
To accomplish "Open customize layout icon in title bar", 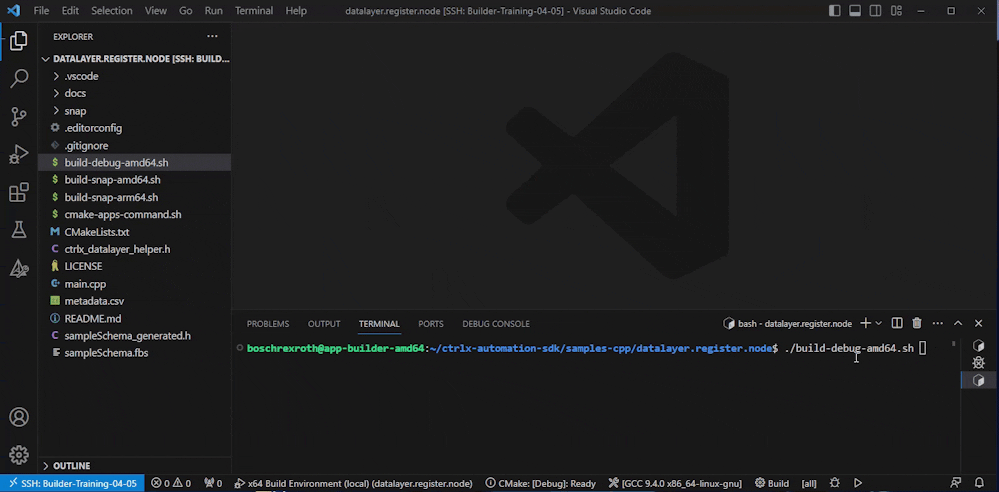I will 896,11.
